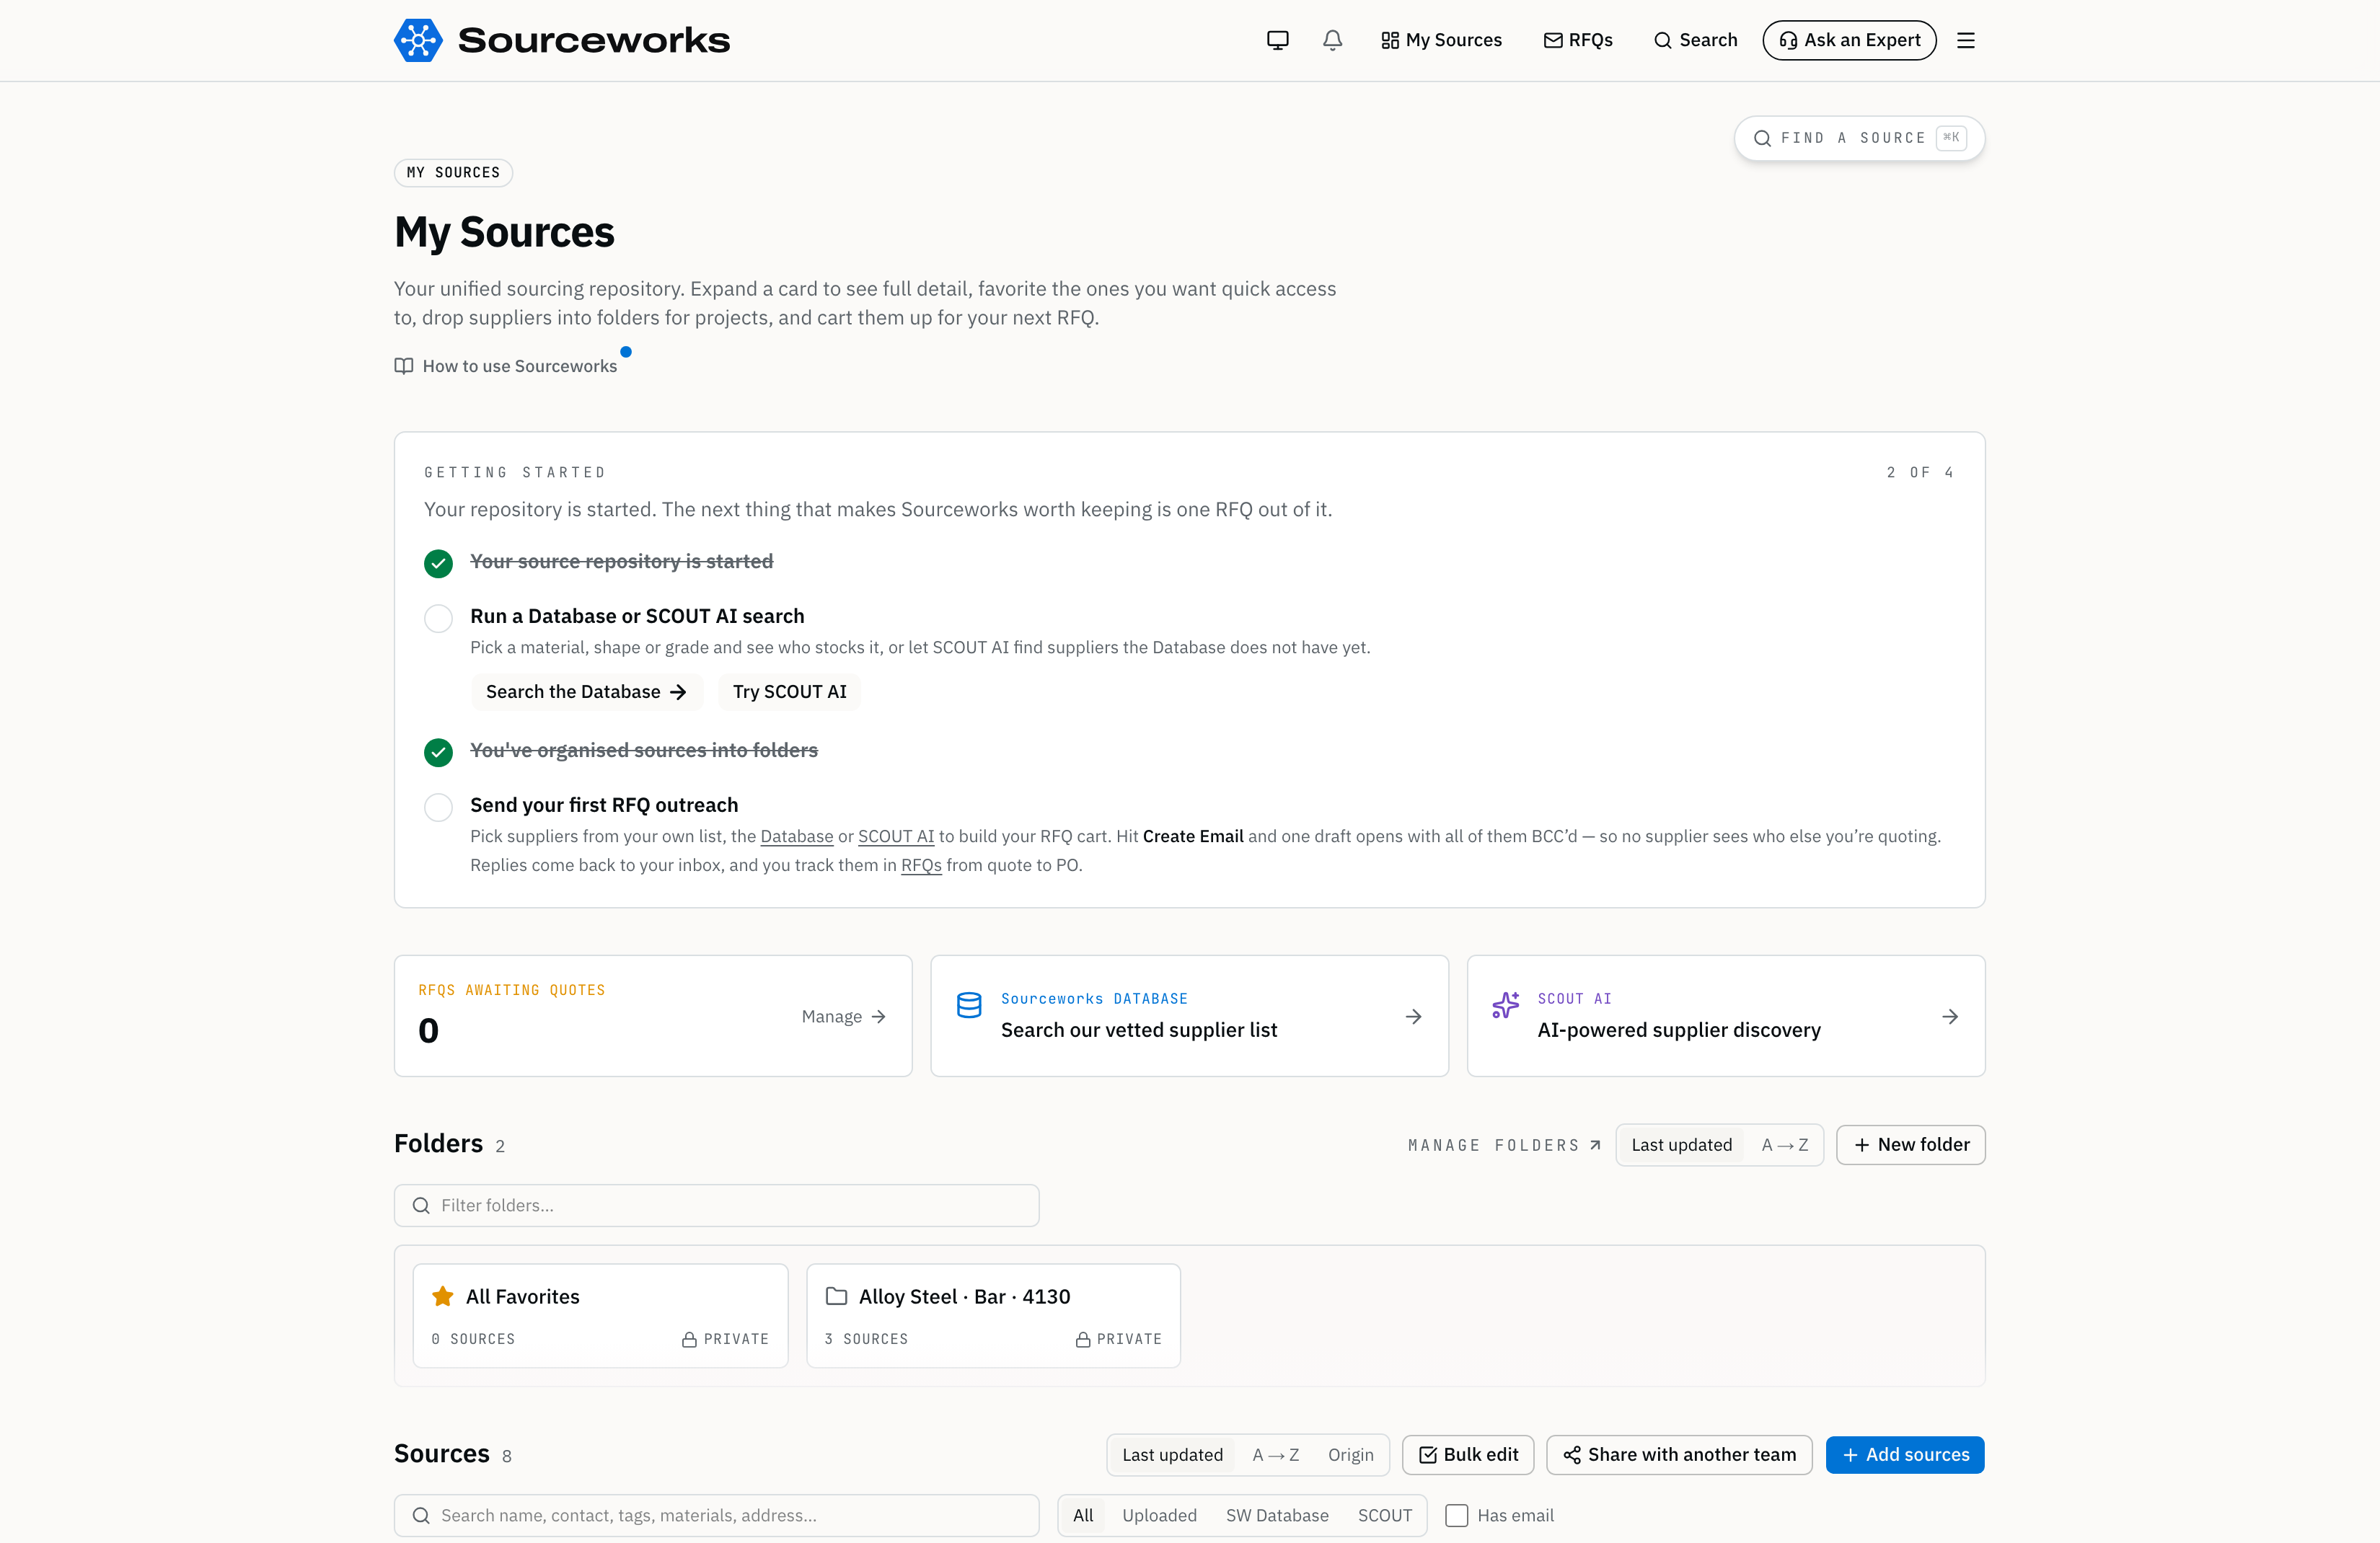
Task: Filter sources by SCOUT tab
Action: pos(1384,1515)
